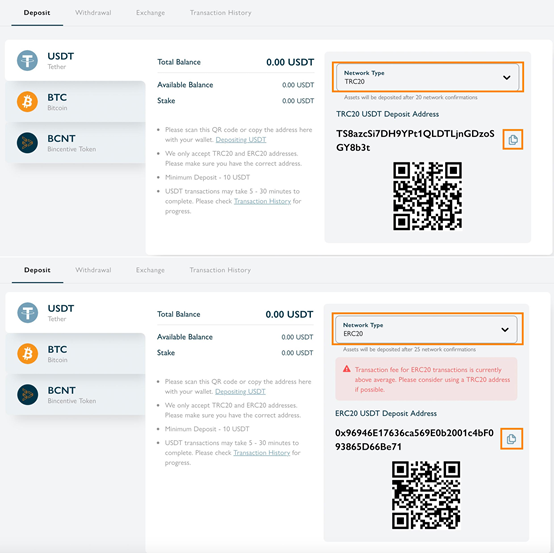Select USDT label in lower asset list
Image resolution: width=554 pixels, height=553 pixels.
(61, 308)
